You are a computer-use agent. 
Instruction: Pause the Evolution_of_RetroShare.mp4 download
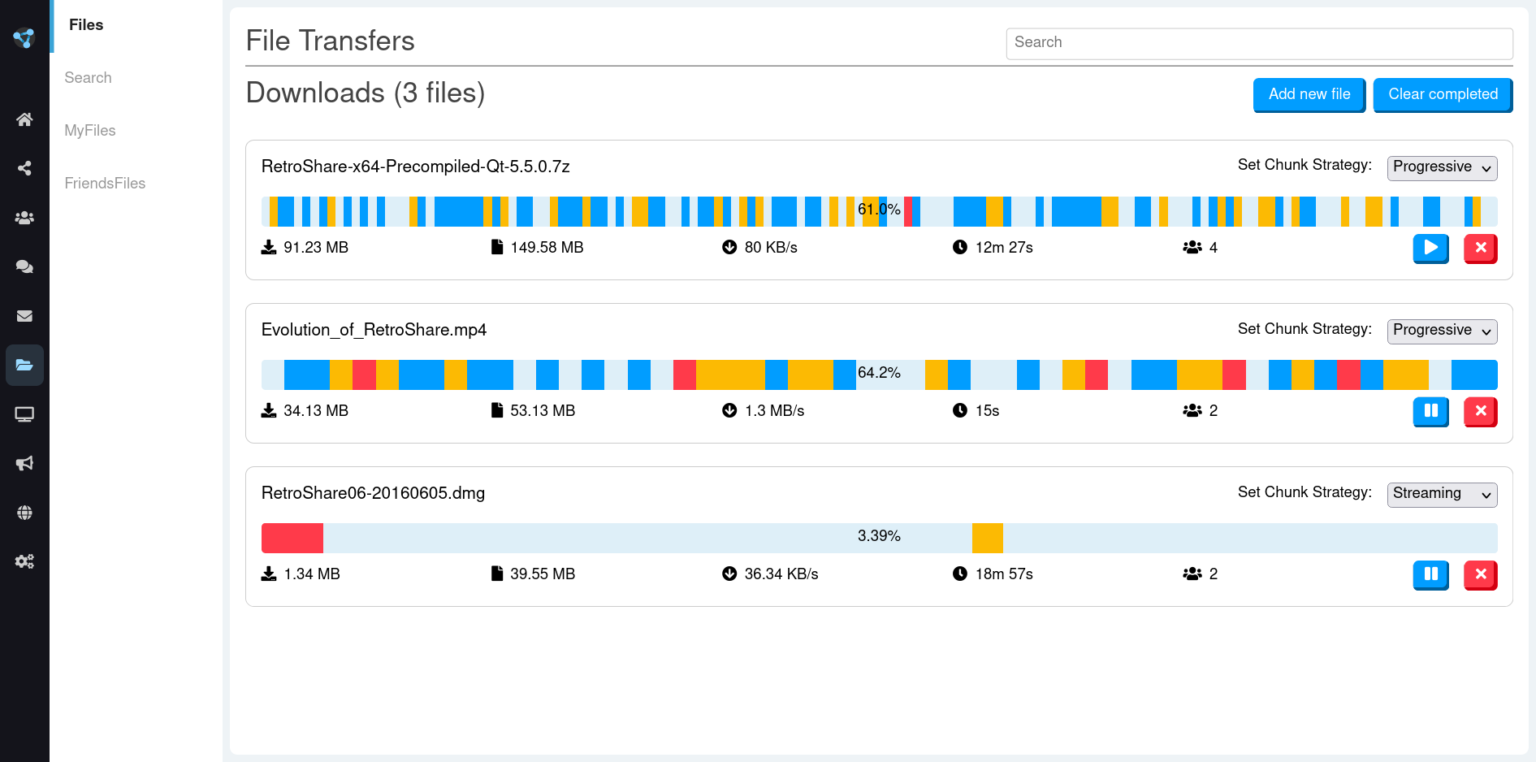[1431, 410]
